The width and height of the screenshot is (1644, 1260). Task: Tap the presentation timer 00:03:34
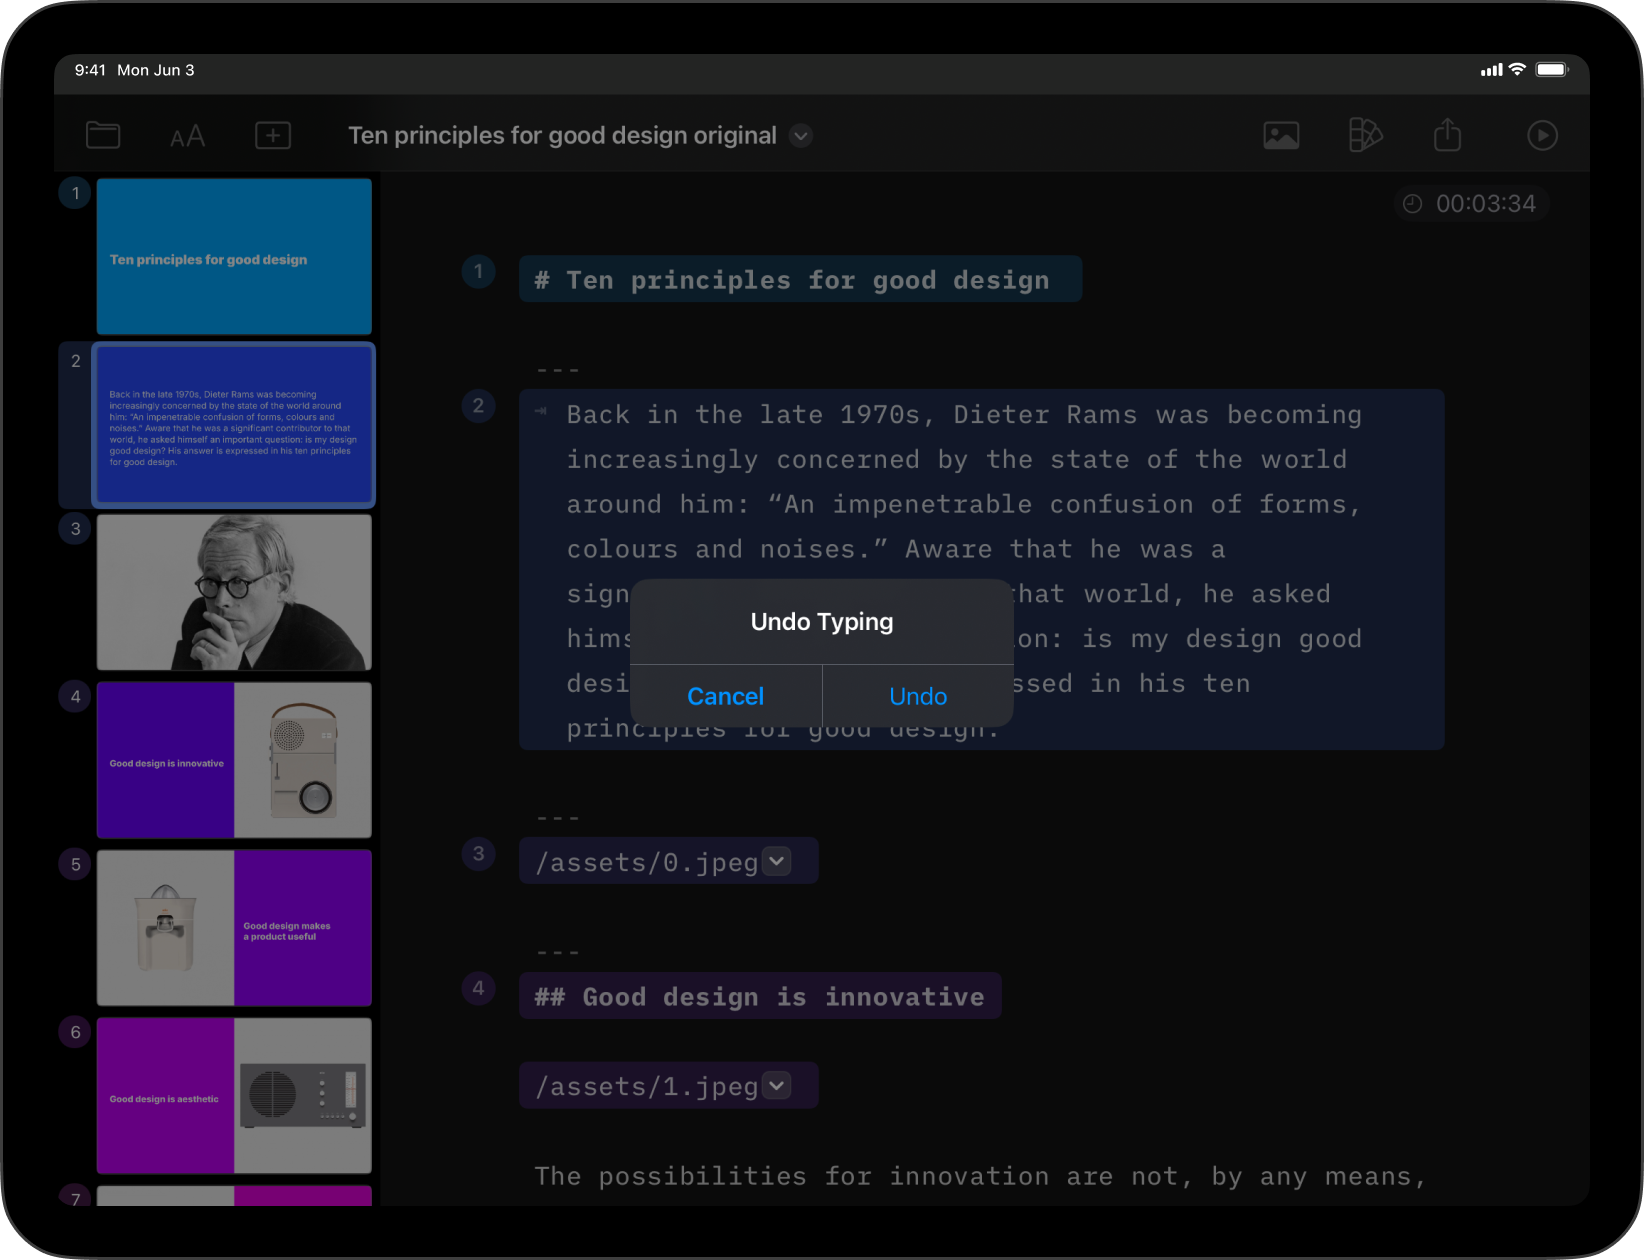tap(1487, 203)
